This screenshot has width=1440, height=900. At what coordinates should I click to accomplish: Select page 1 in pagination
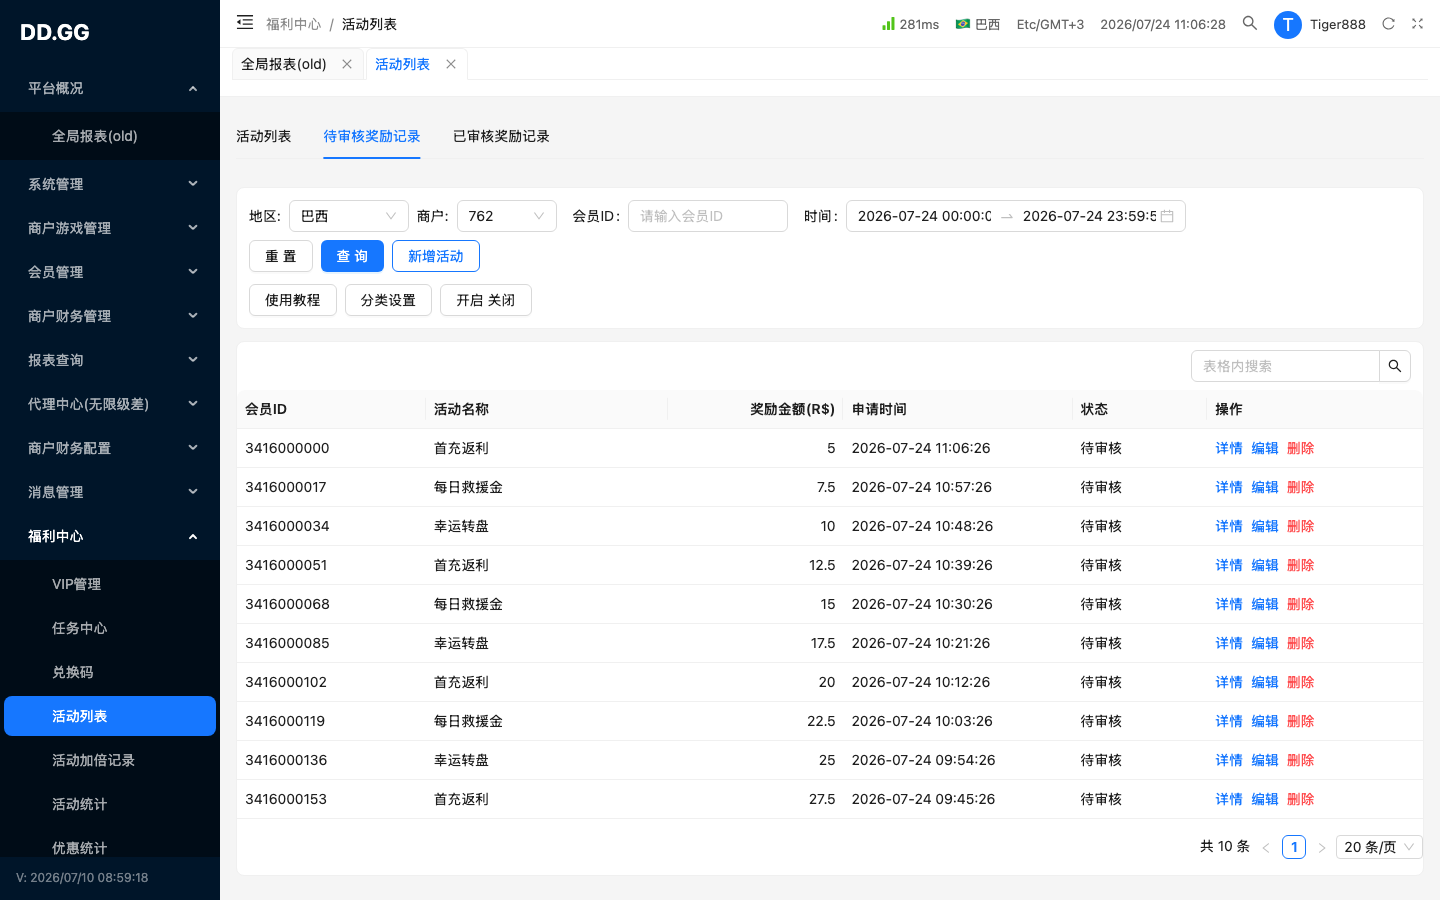tap(1294, 847)
